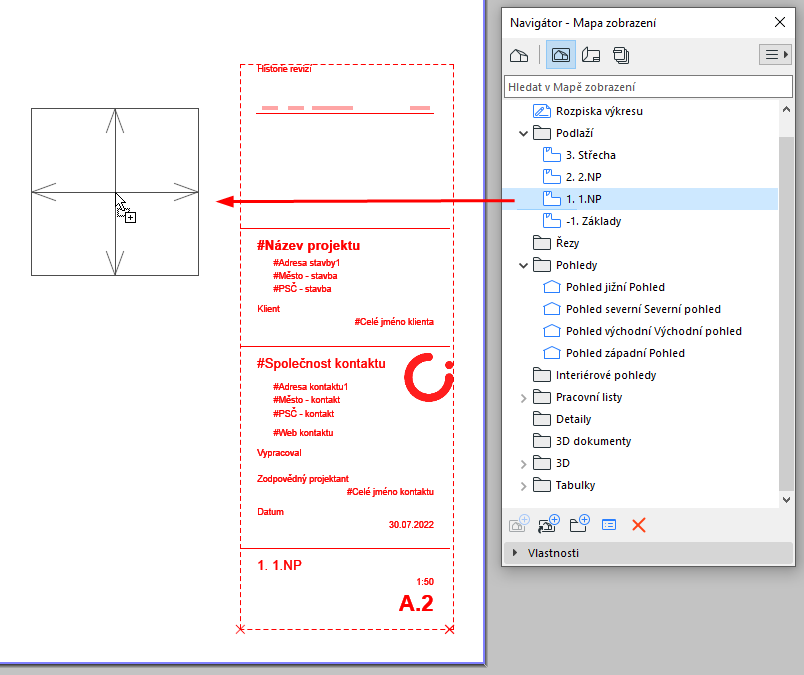The image size is (804, 675).
Task: Expand the Tabulky folder
Action: tap(523, 486)
